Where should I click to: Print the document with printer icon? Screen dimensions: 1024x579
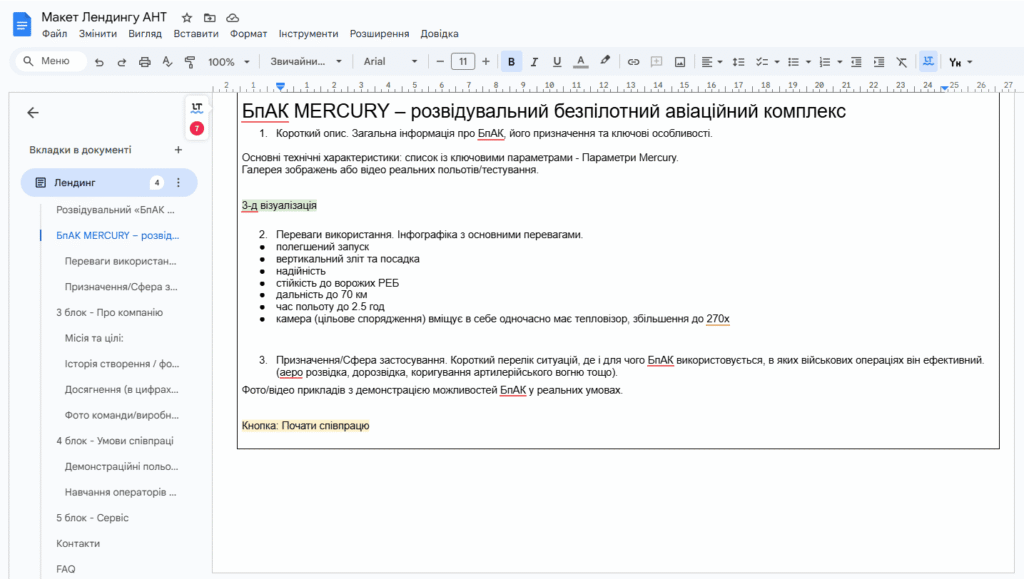coord(144,62)
